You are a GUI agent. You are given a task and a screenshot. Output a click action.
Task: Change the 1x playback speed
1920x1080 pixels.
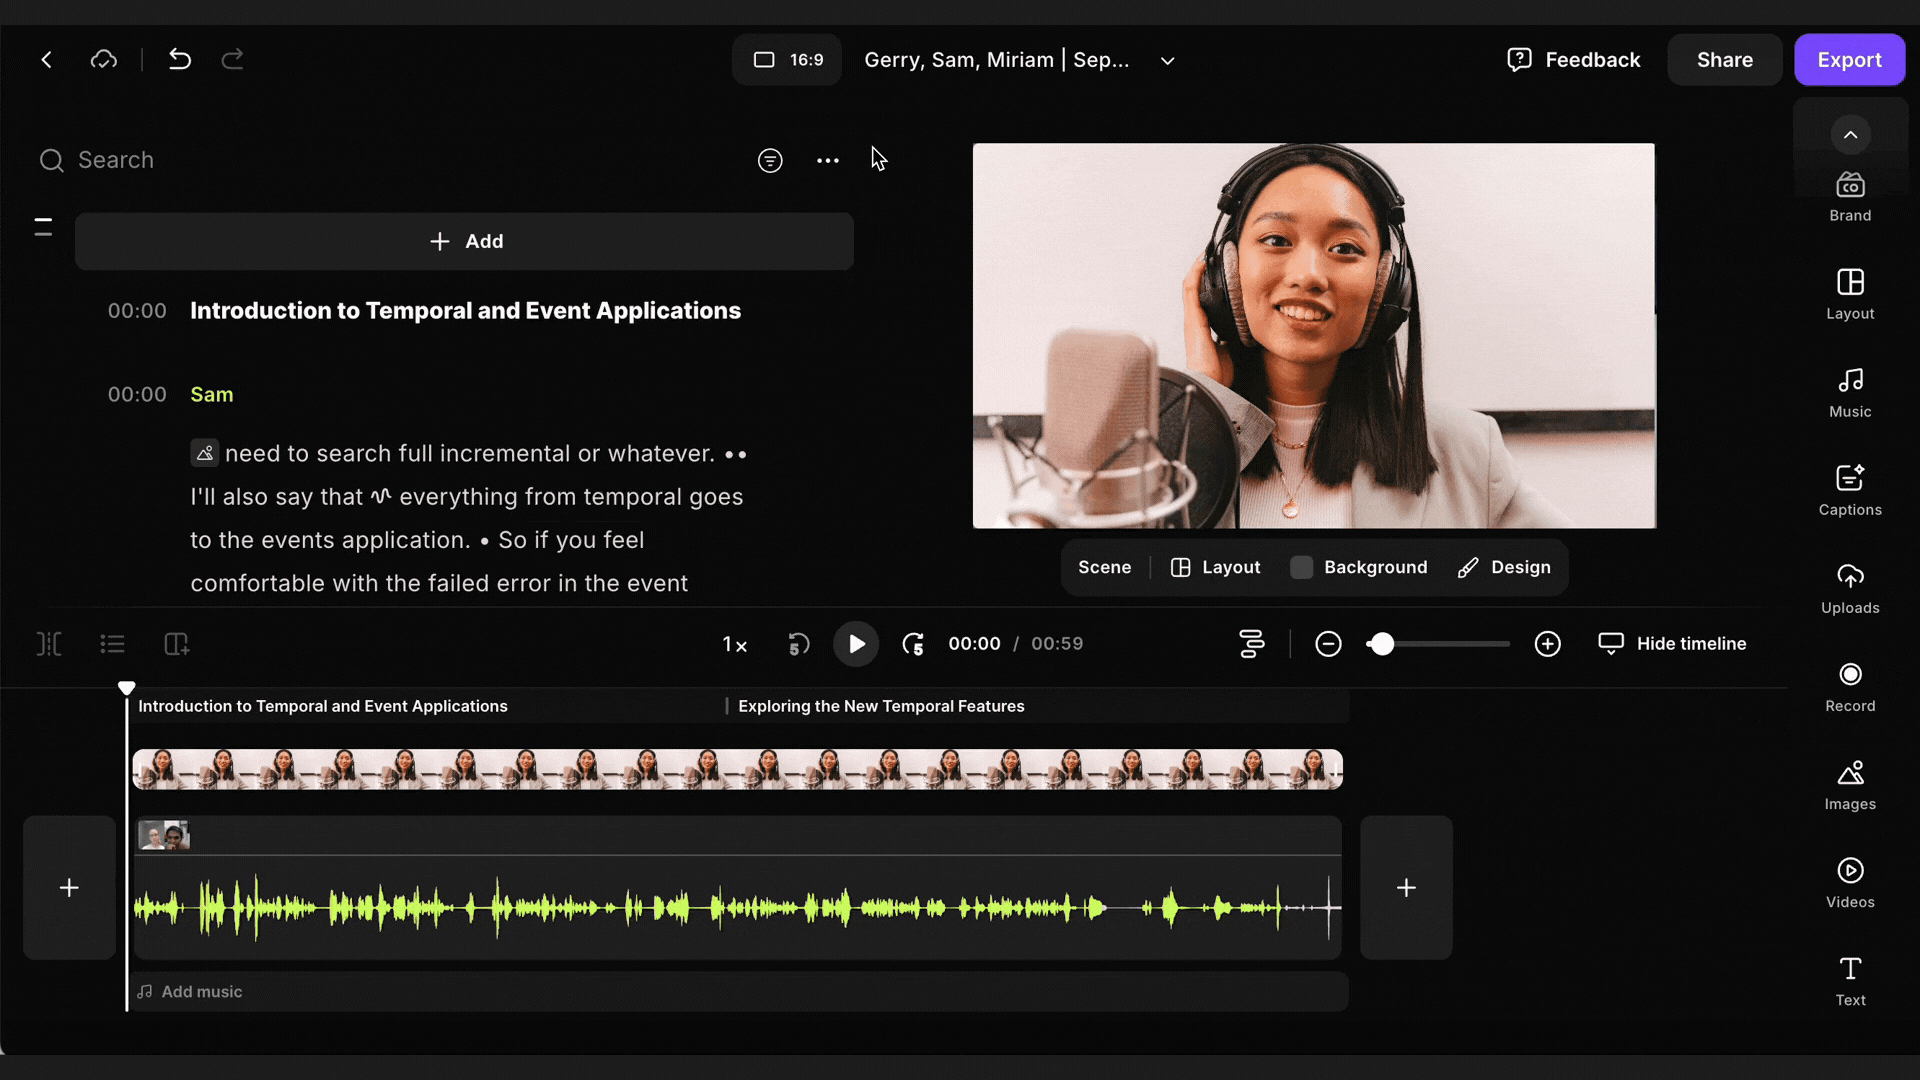pyautogui.click(x=735, y=645)
